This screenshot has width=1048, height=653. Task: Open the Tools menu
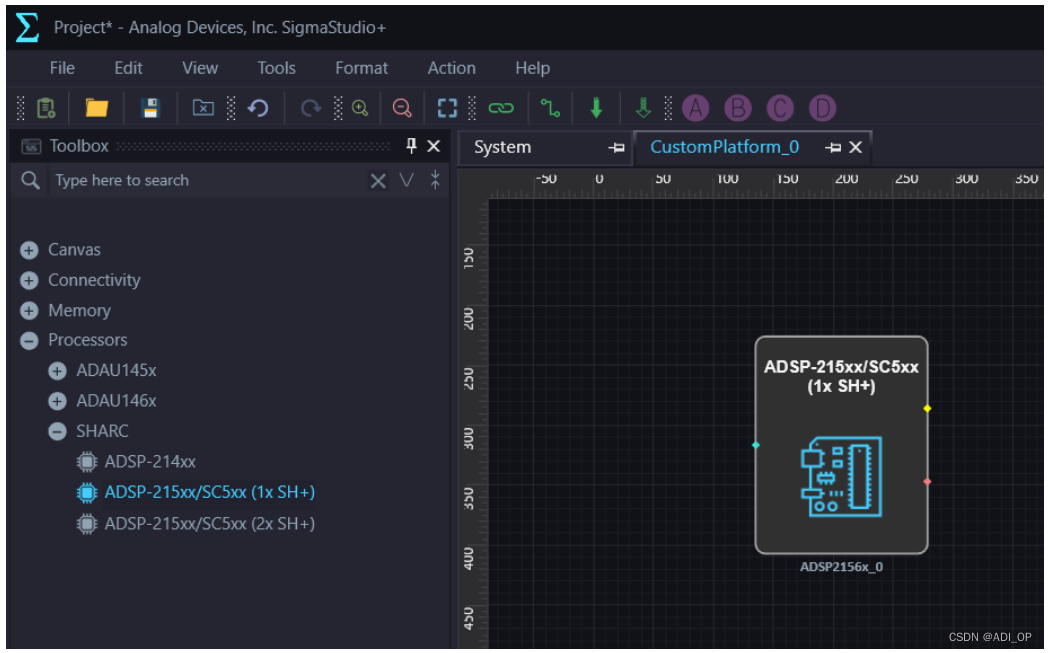[277, 68]
